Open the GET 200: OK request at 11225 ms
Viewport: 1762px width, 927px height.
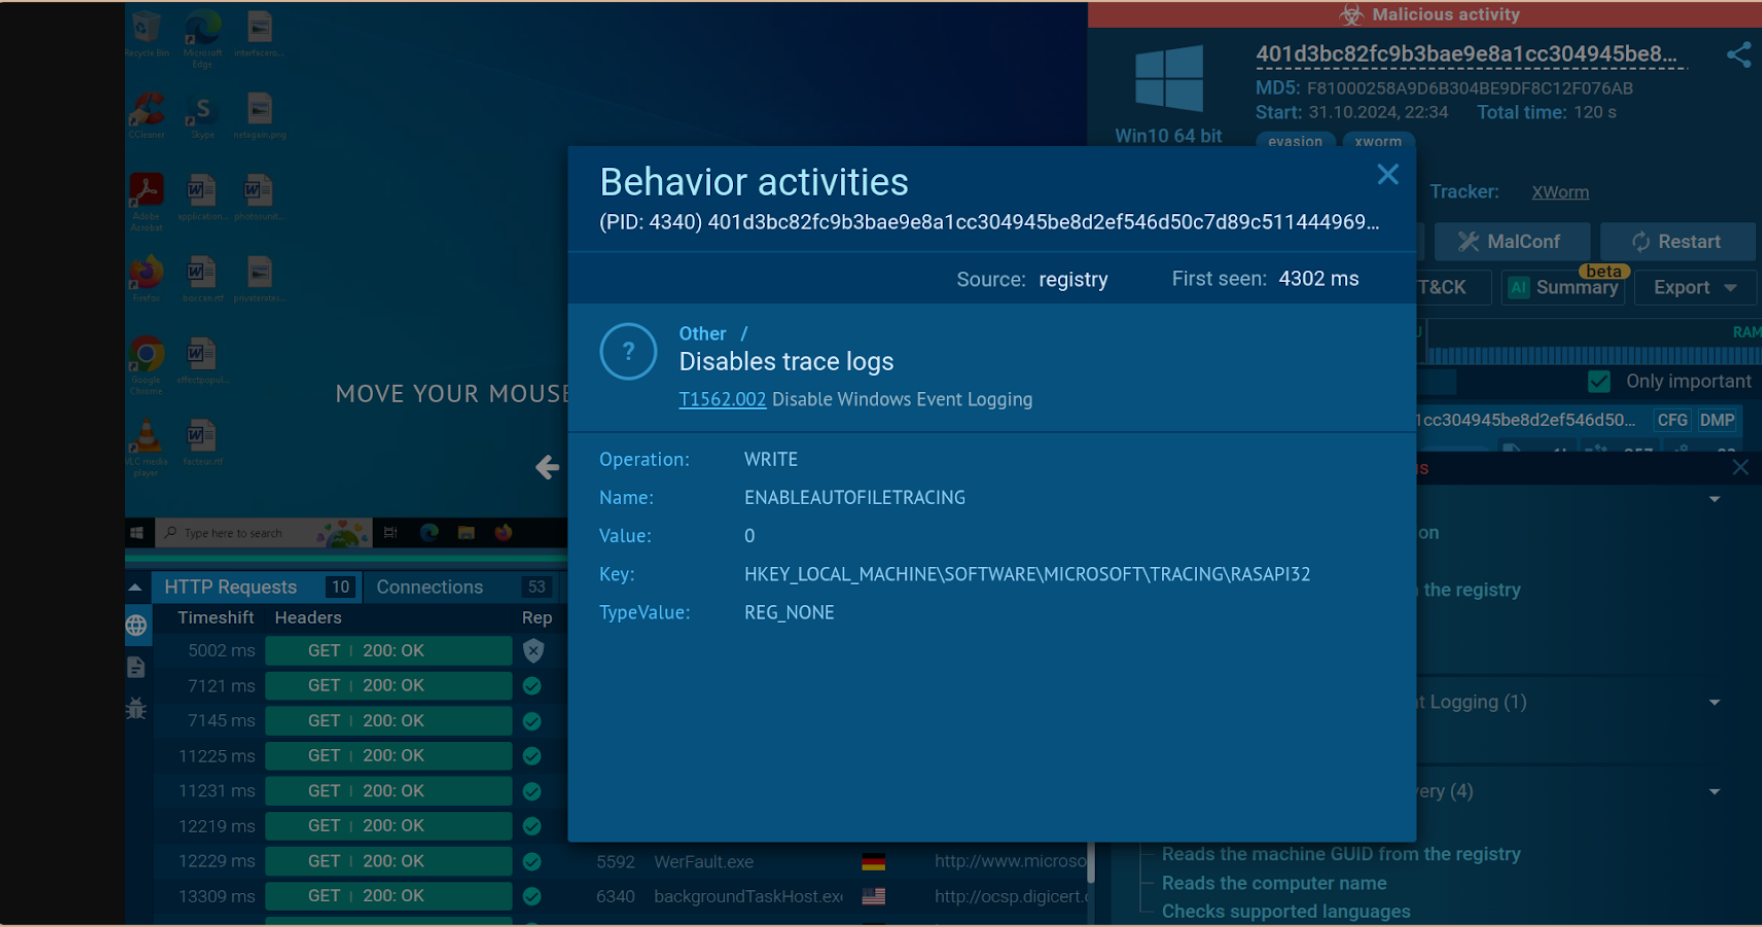pos(388,756)
